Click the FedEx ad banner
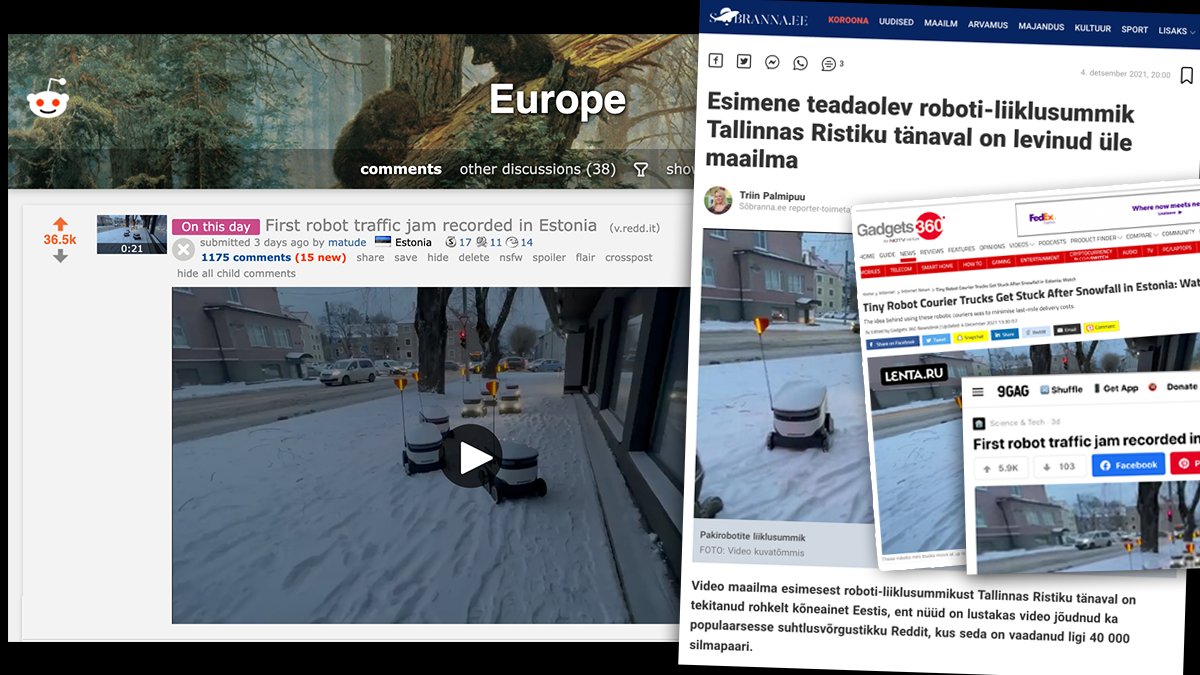 (1108, 213)
